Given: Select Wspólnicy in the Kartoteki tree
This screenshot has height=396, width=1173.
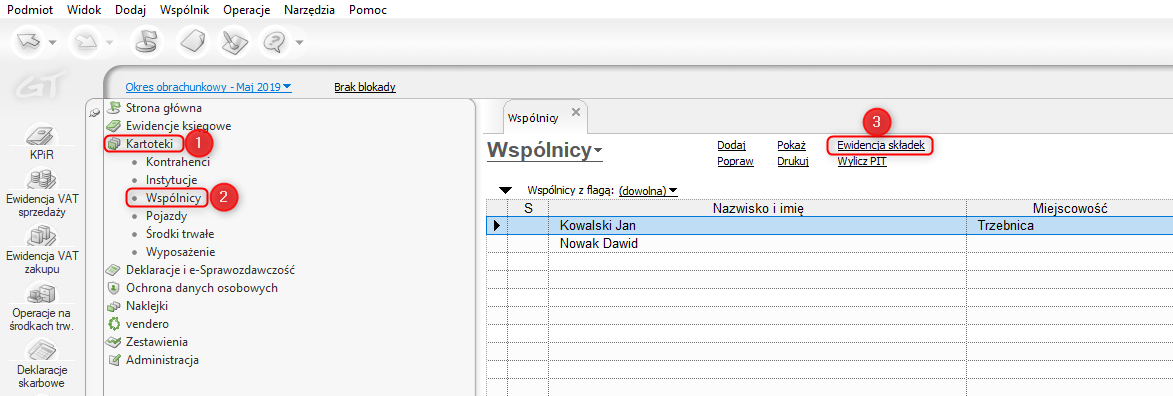Looking at the screenshot, I should click(x=174, y=198).
